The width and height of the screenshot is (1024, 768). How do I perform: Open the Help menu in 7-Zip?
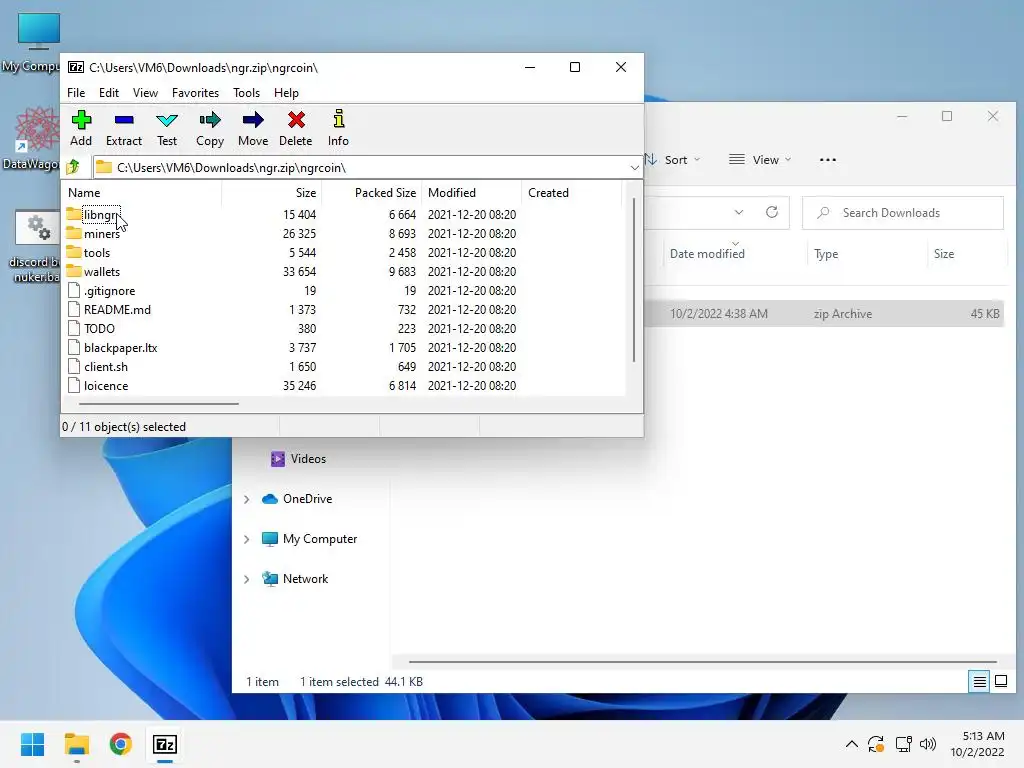click(286, 93)
